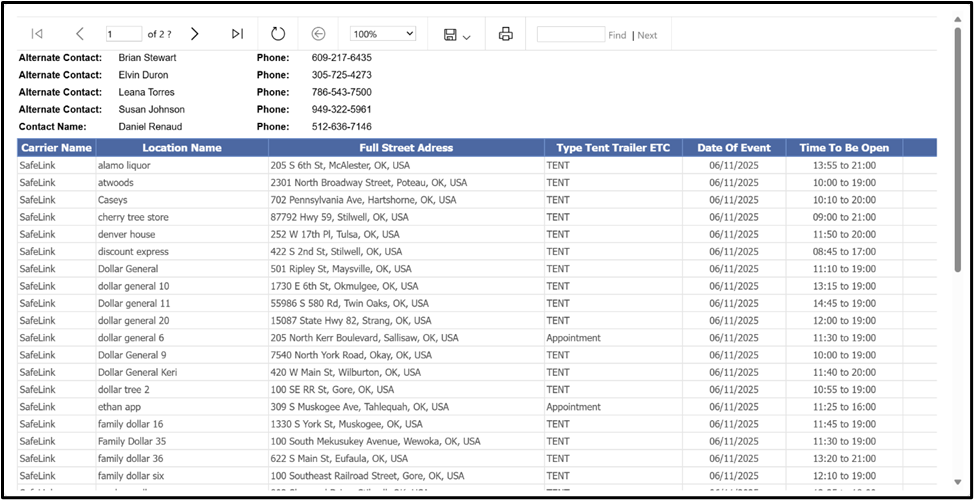The width and height of the screenshot is (974, 500).
Task: Refresh the report
Action: [278, 34]
